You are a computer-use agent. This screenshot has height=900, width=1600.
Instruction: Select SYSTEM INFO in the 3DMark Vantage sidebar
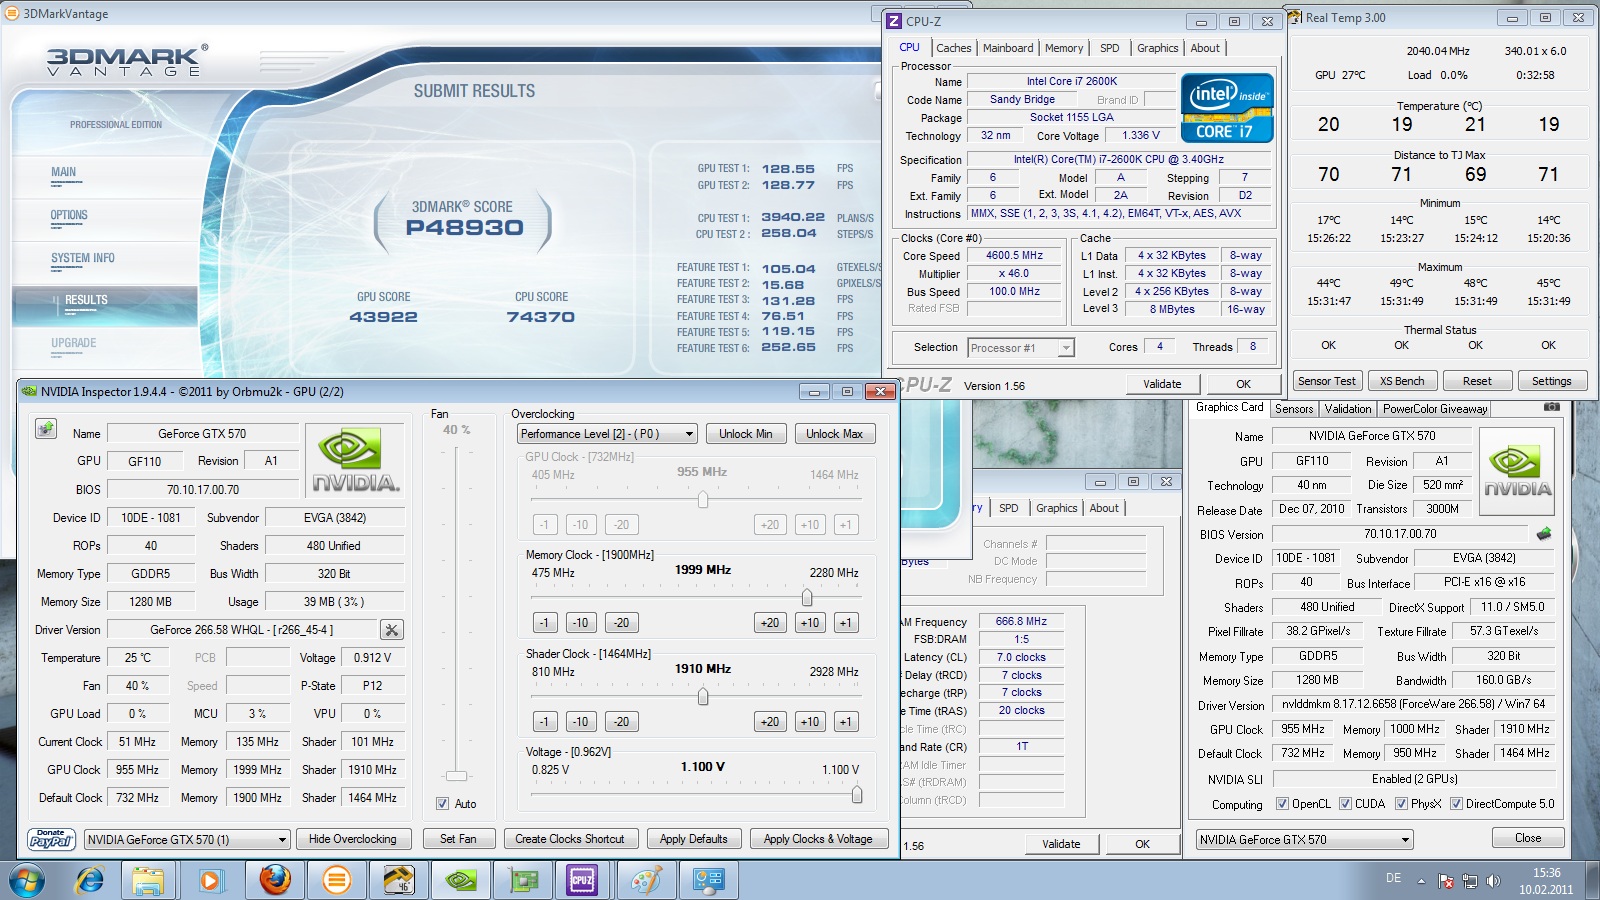83,258
